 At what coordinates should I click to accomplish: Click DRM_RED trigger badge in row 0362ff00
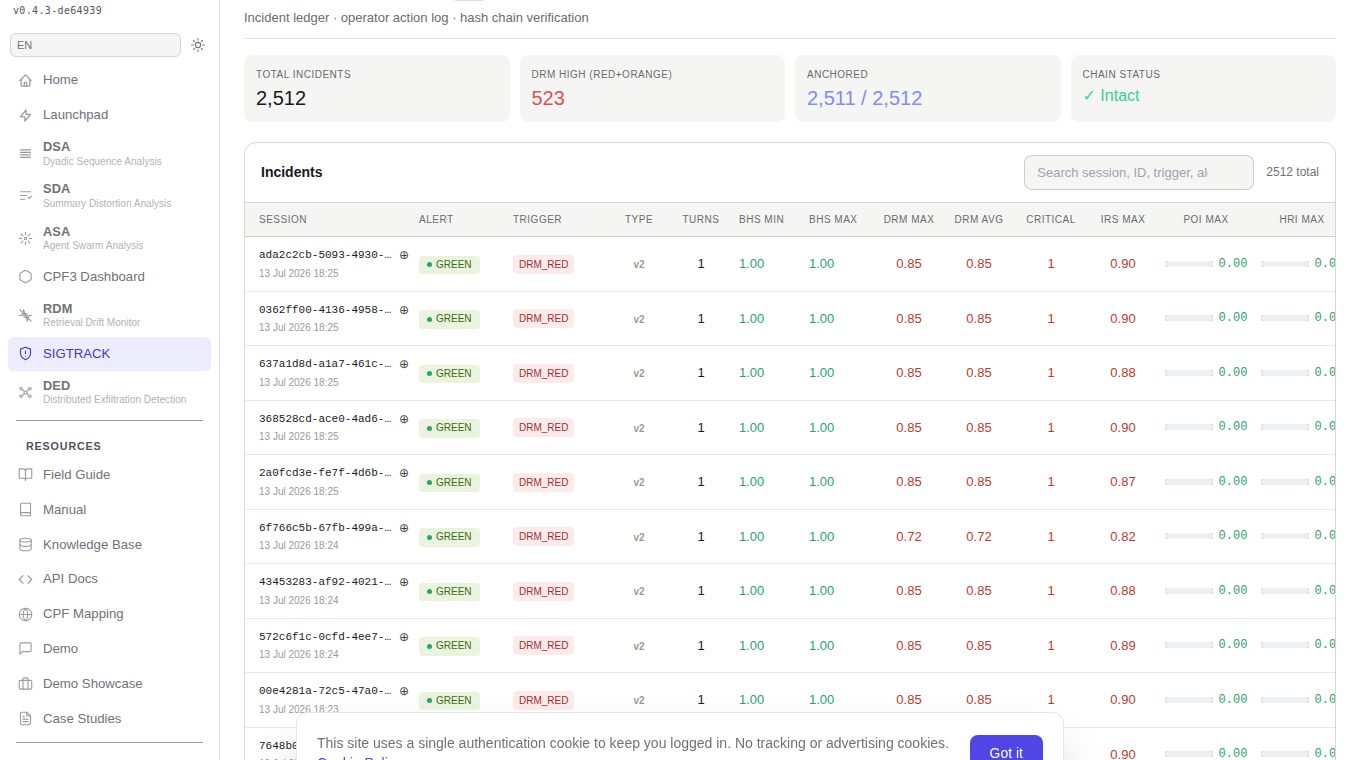[x=543, y=319]
